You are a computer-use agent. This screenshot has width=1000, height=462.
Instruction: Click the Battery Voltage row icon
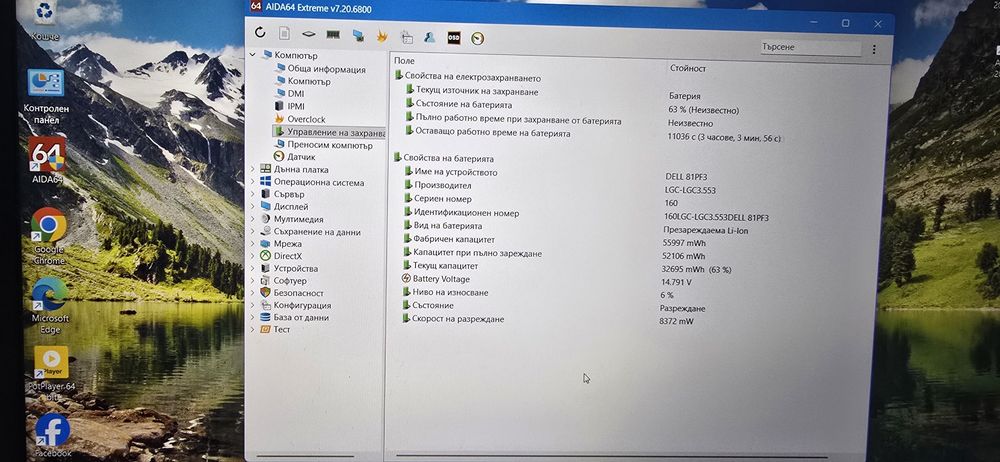(406, 278)
